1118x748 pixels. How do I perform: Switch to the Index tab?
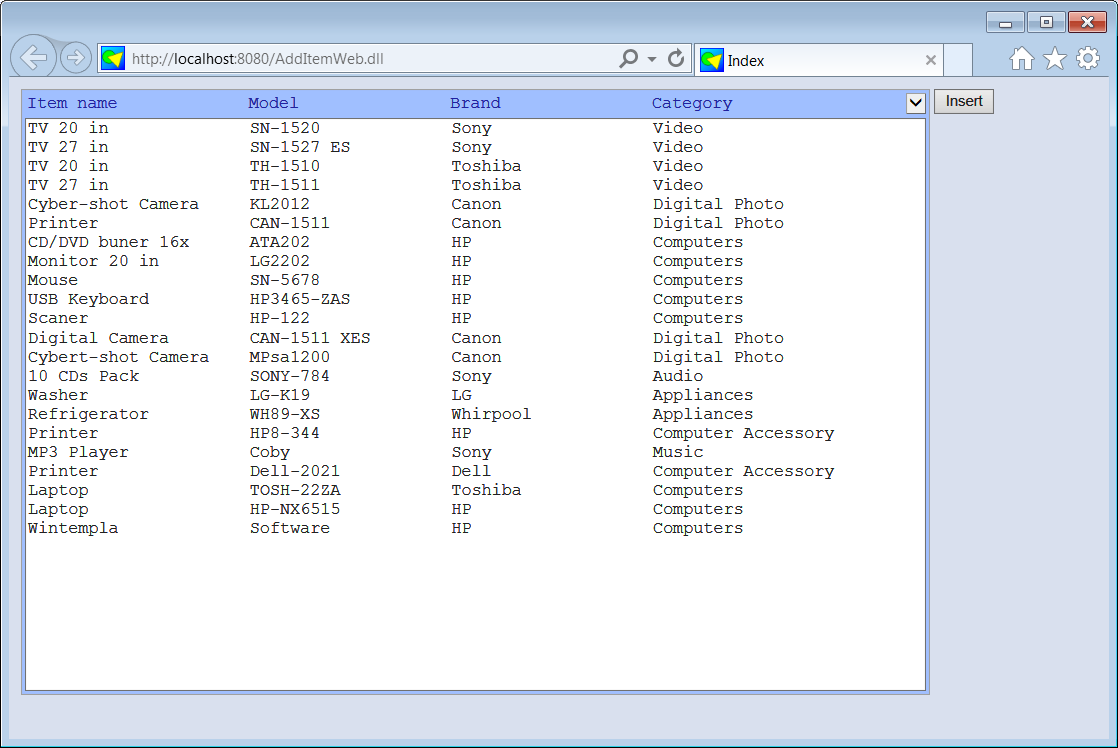point(819,61)
